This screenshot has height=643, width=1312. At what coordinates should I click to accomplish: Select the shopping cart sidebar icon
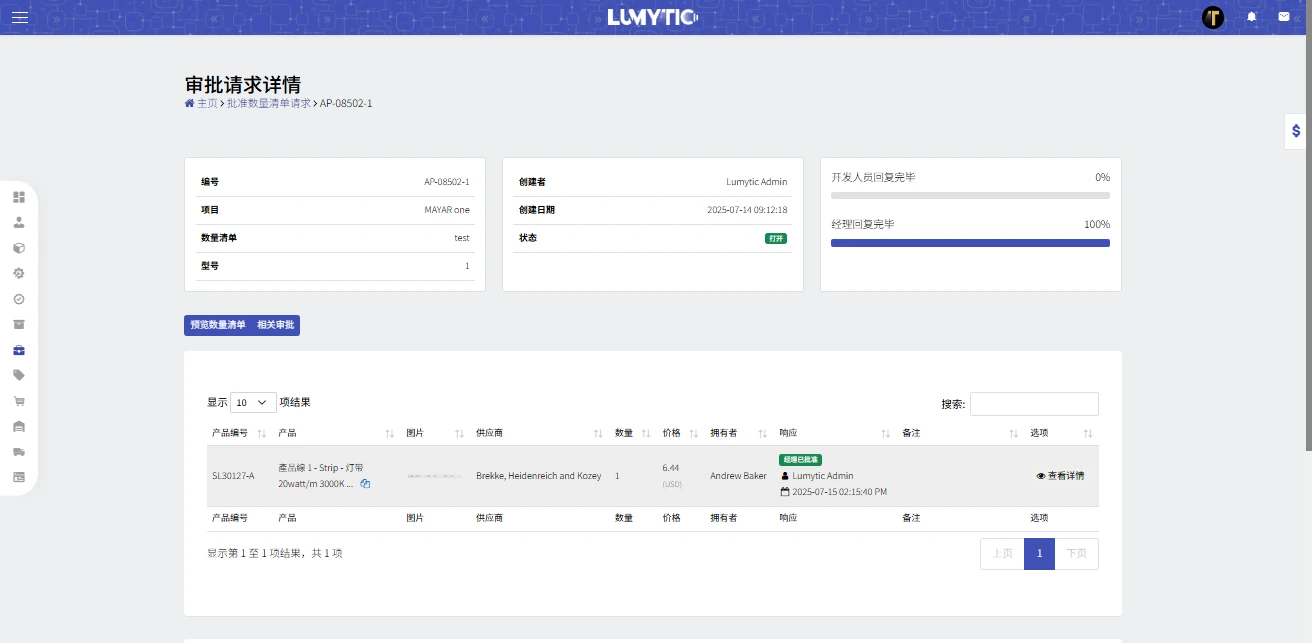19,401
